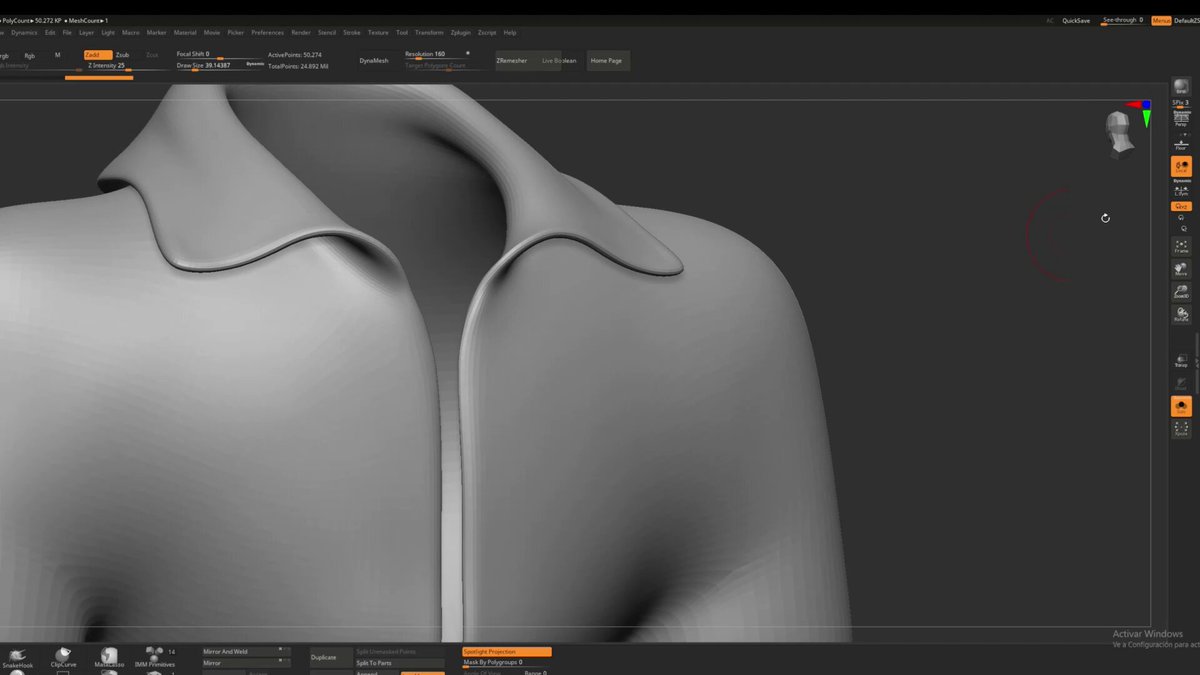Select the Rotate view icon
This screenshot has width=1200, height=675.
1181,315
